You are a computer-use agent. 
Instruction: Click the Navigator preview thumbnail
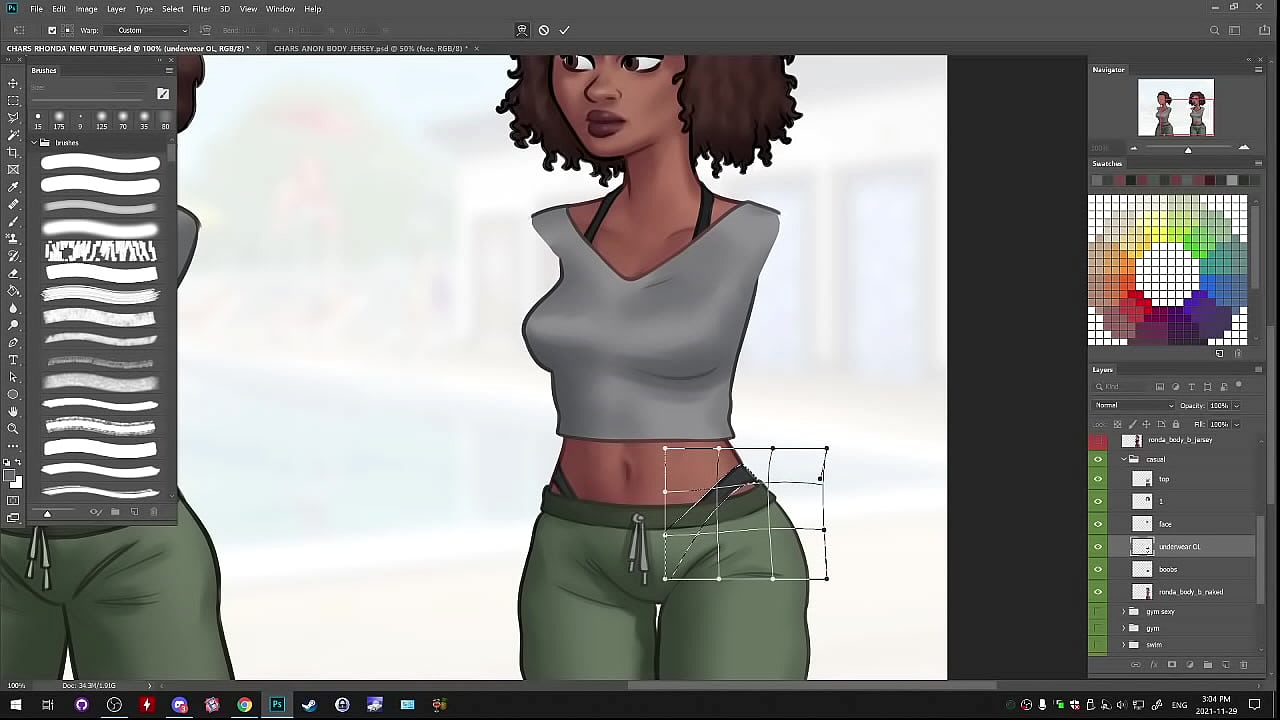pos(1176,108)
